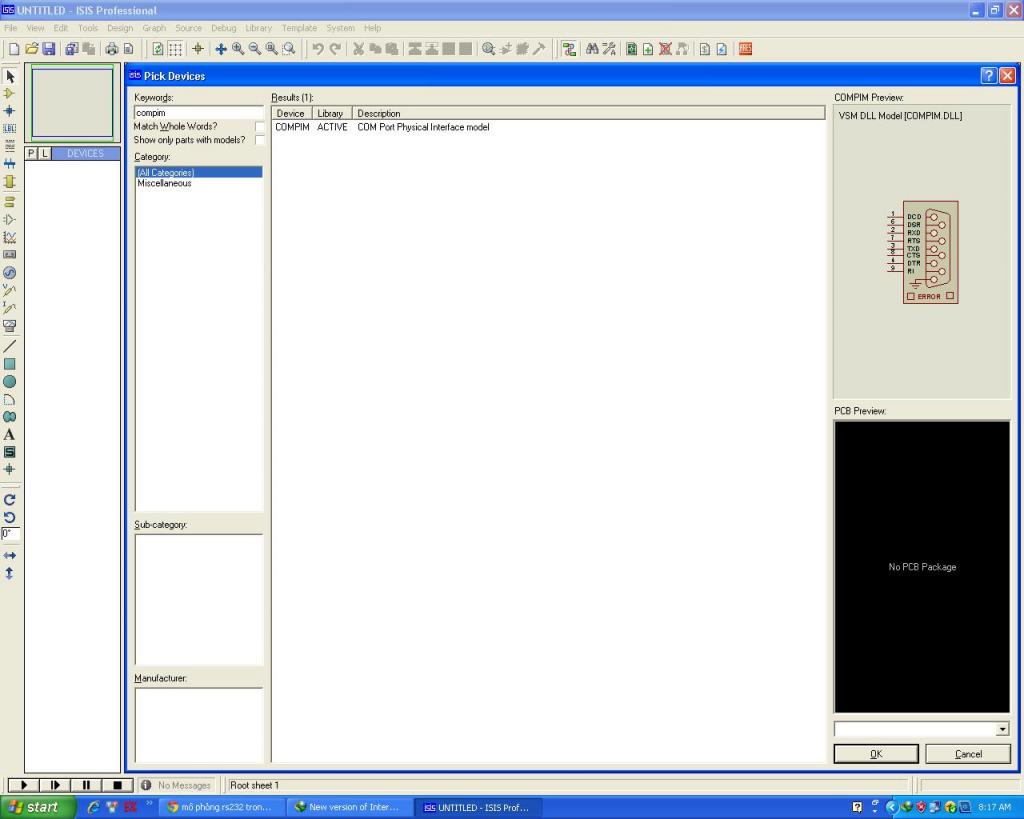
Task: Click the overview thumbnail panel
Action: (x=72, y=103)
